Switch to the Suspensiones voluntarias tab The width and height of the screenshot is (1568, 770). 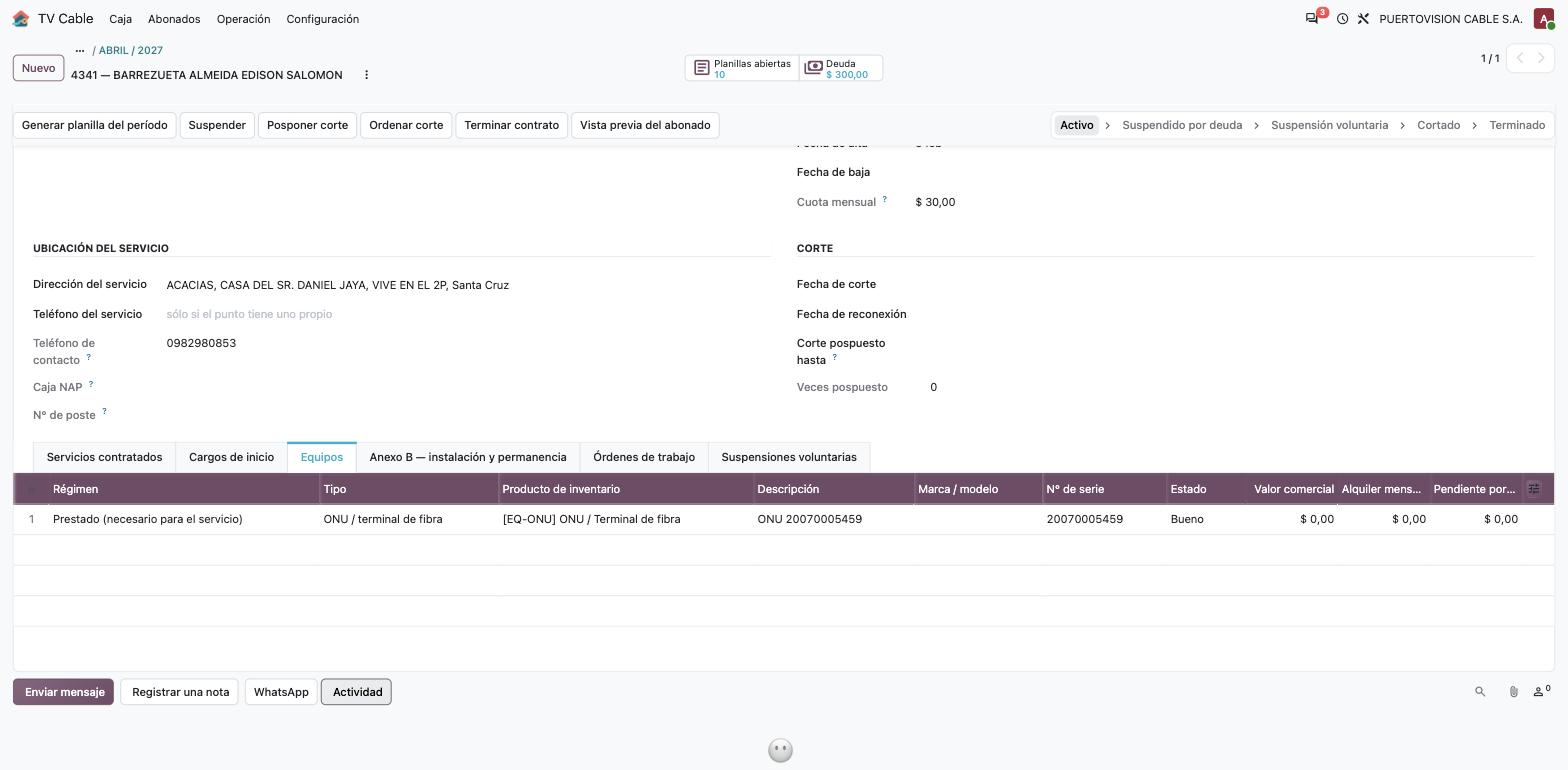[789, 457]
